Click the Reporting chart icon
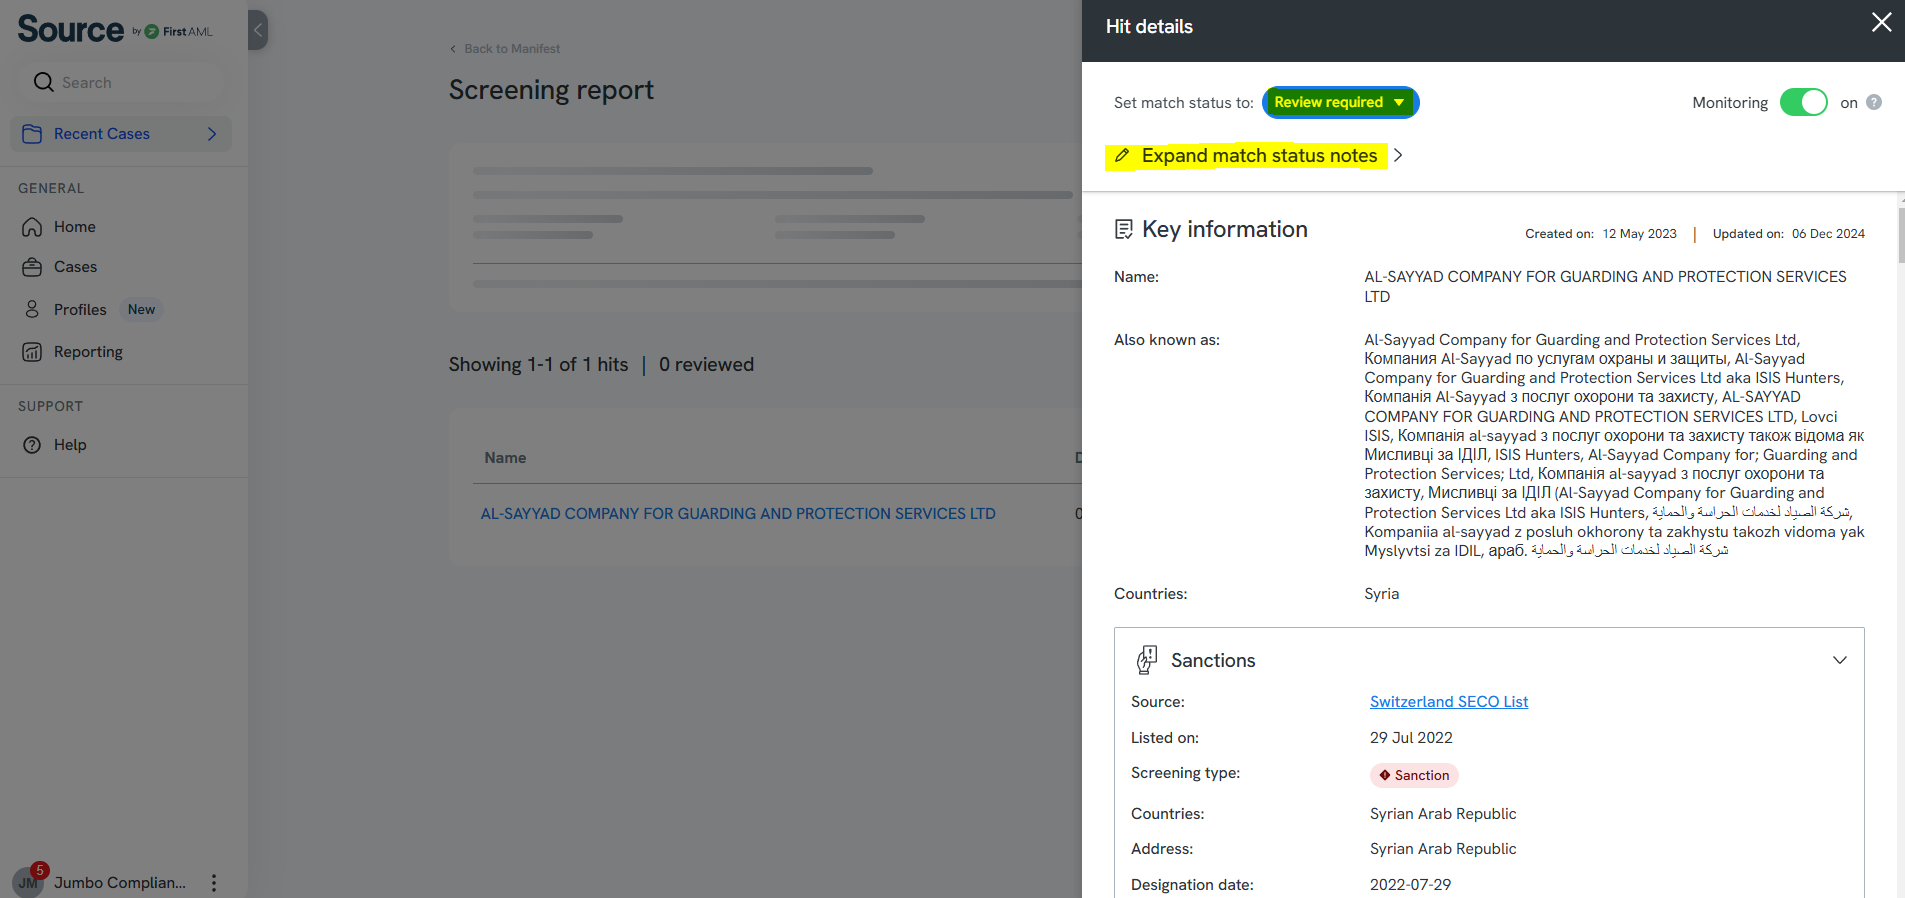This screenshot has width=1905, height=898. click(32, 352)
